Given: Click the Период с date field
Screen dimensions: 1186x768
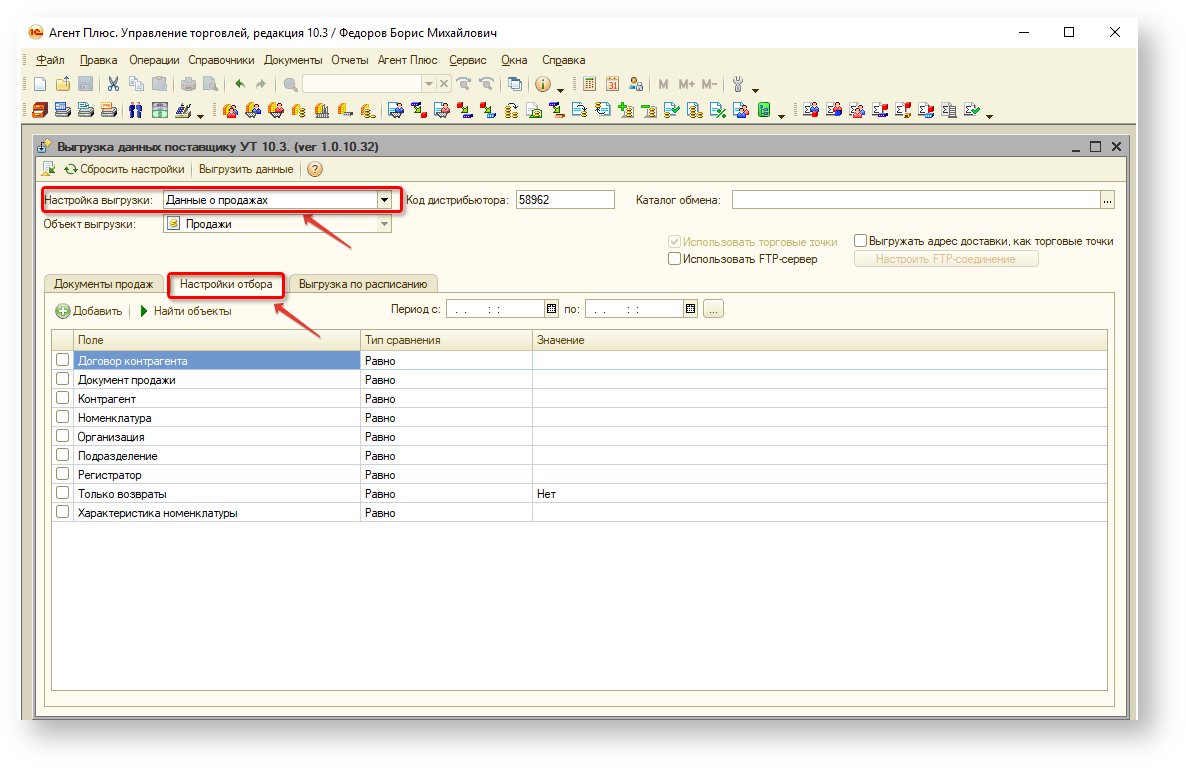Looking at the screenshot, I should point(496,309).
